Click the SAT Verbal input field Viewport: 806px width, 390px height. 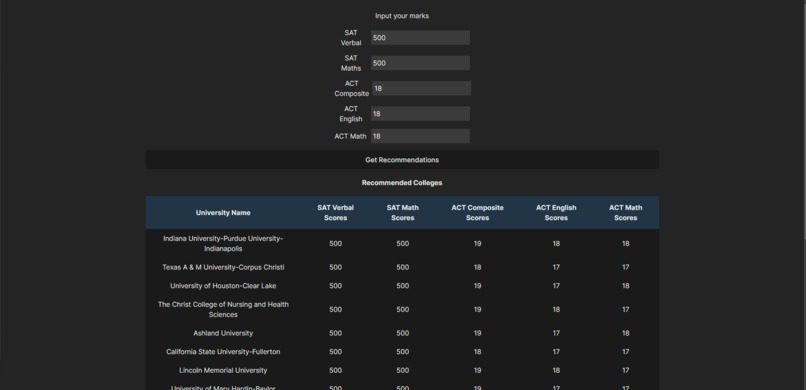(420, 38)
